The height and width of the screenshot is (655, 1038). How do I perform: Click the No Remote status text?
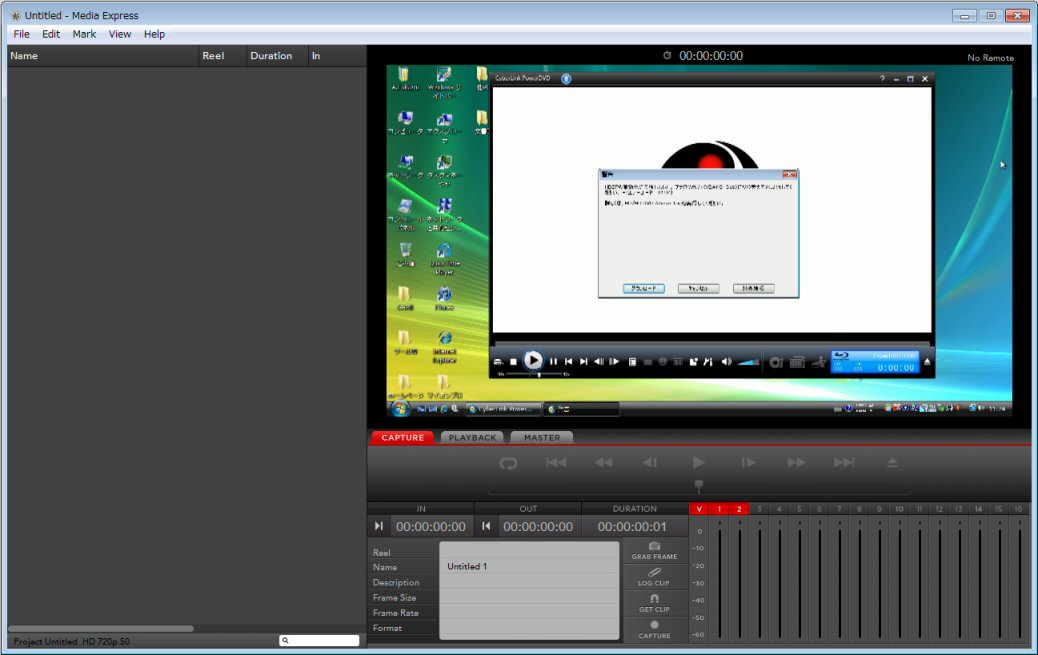pyautogui.click(x=990, y=58)
